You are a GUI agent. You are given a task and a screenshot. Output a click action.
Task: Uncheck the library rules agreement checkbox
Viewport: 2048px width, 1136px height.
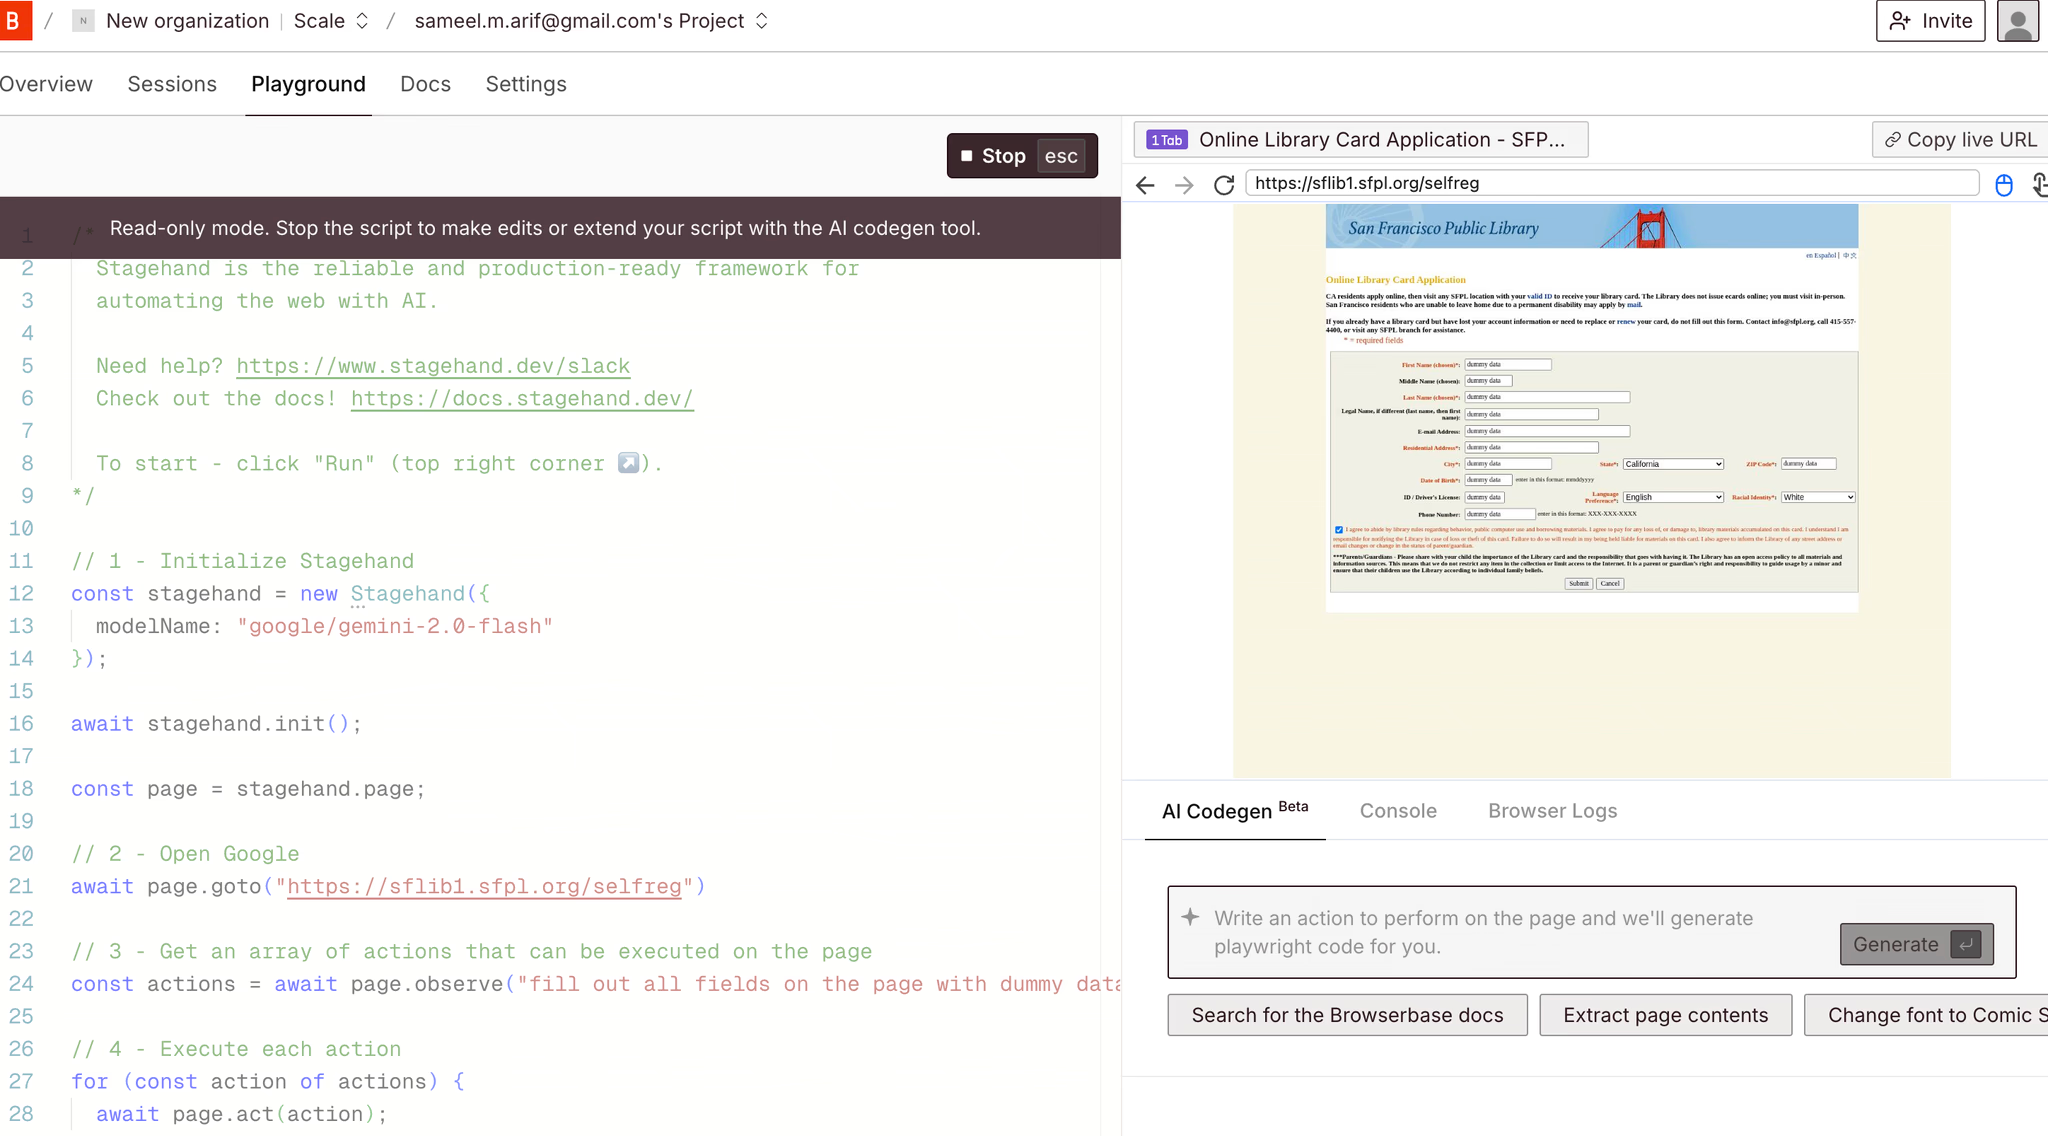tap(1339, 530)
